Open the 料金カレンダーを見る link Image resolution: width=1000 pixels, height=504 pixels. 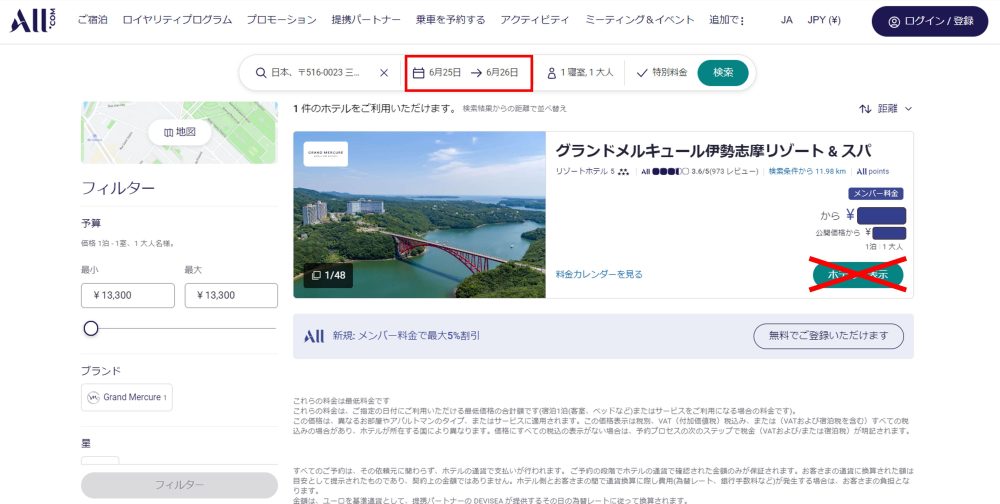(599, 274)
